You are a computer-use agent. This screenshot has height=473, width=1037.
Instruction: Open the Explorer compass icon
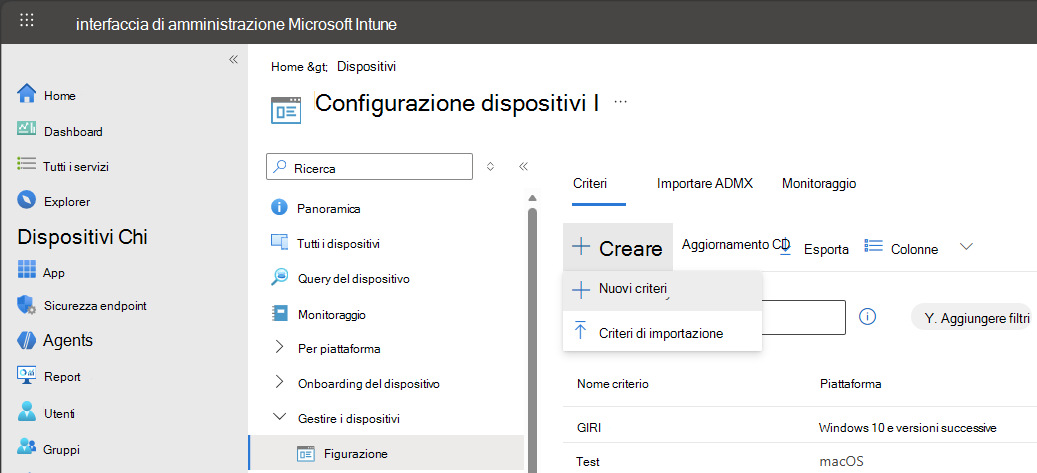(x=27, y=201)
